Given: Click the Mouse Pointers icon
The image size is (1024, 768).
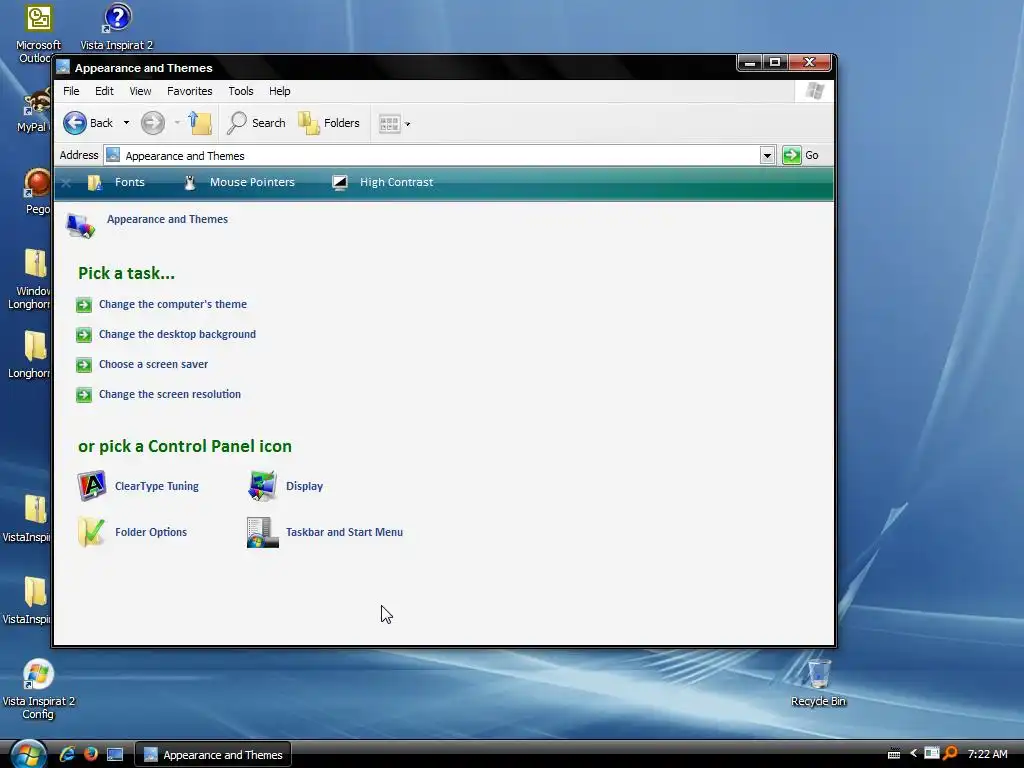Looking at the screenshot, I should pyautogui.click(x=190, y=183).
